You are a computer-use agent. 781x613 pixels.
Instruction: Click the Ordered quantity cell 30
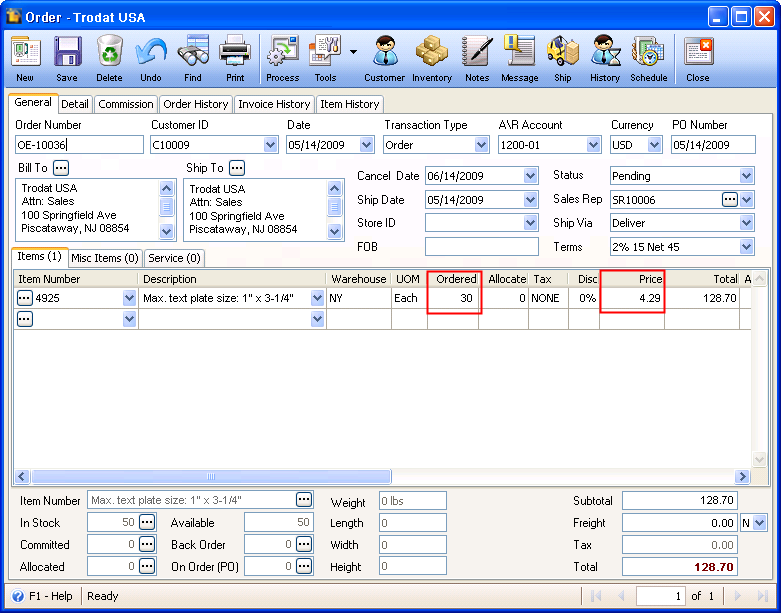(454, 298)
